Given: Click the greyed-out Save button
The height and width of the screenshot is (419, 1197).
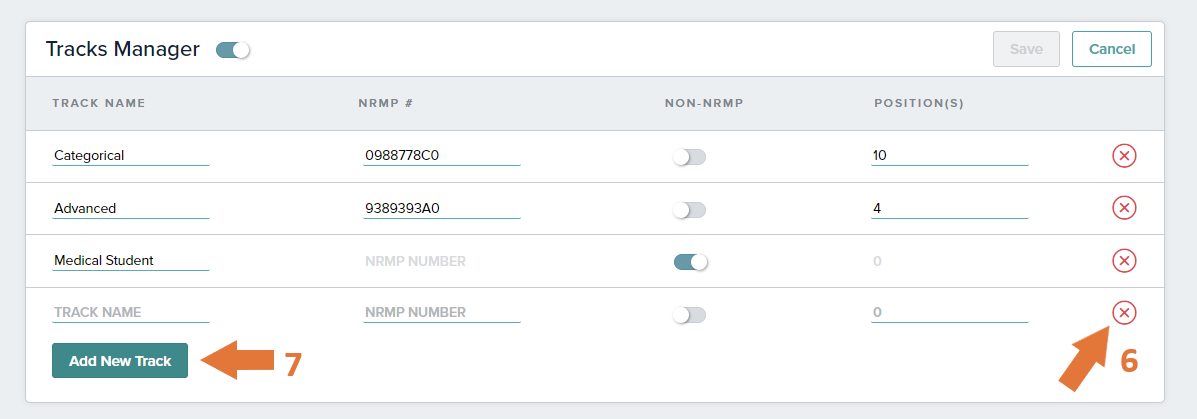Looking at the screenshot, I should click(x=1026, y=49).
